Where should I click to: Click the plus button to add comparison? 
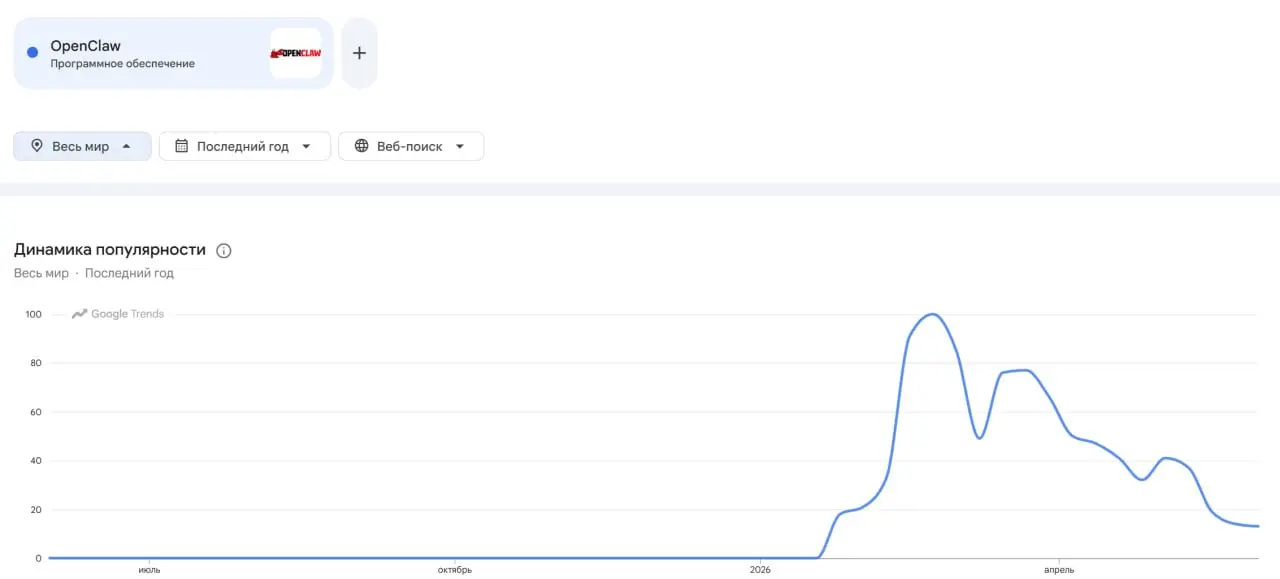(x=359, y=53)
